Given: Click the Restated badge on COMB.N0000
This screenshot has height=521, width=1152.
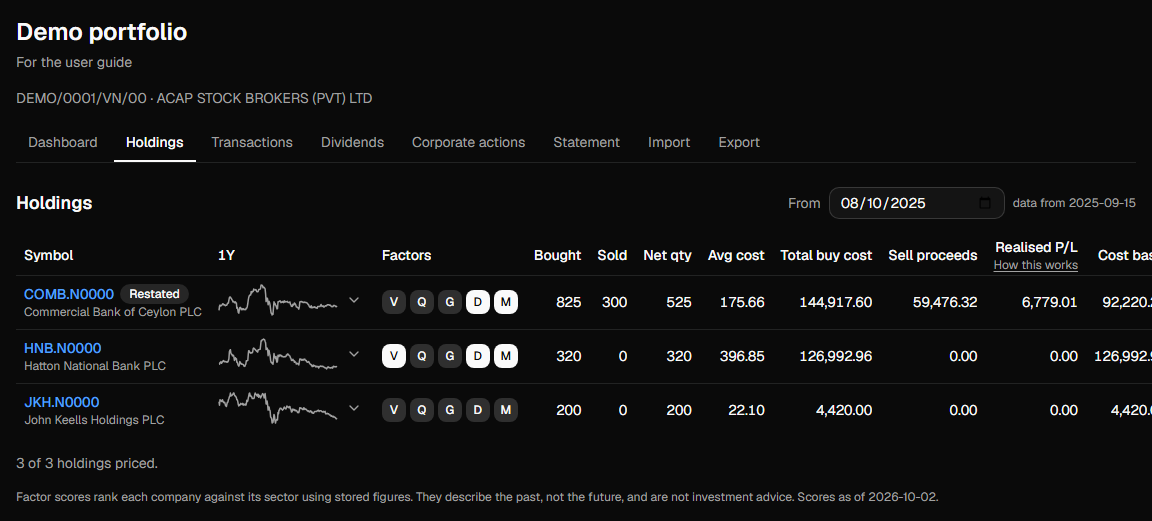Looking at the screenshot, I should tap(154, 294).
